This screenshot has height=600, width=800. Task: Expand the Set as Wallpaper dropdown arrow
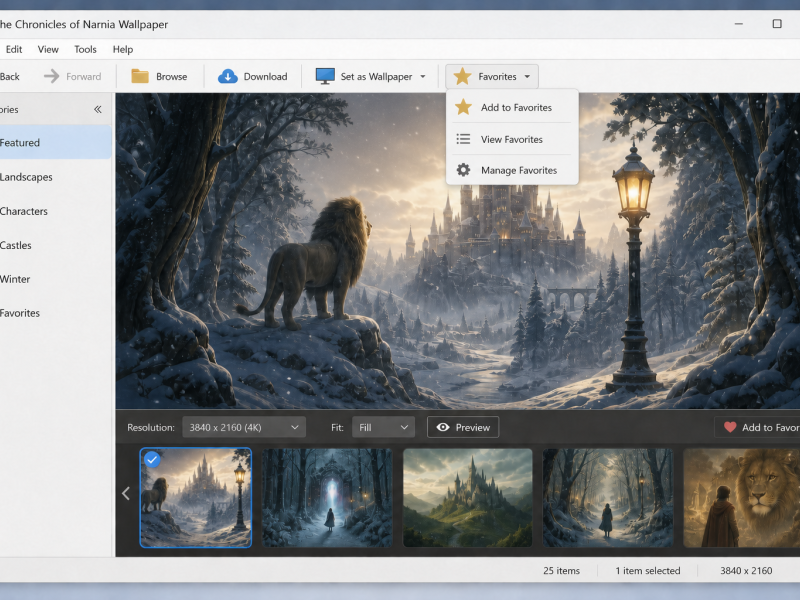(x=423, y=77)
